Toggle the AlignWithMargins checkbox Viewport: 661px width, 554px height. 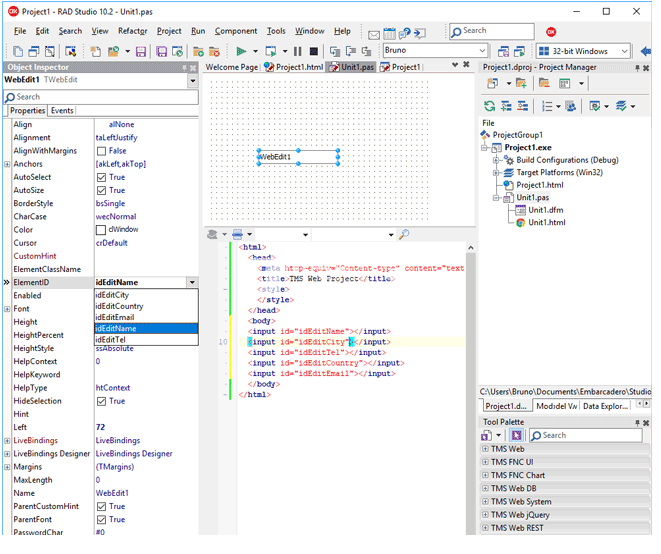point(101,151)
